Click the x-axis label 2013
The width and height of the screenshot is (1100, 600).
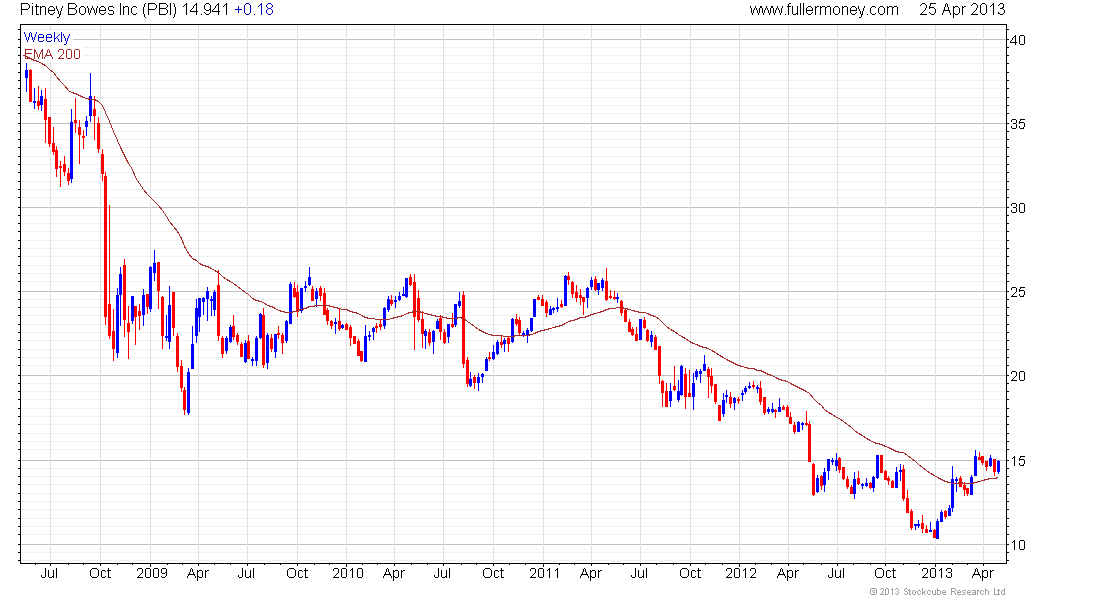click(x=937, y=573)
